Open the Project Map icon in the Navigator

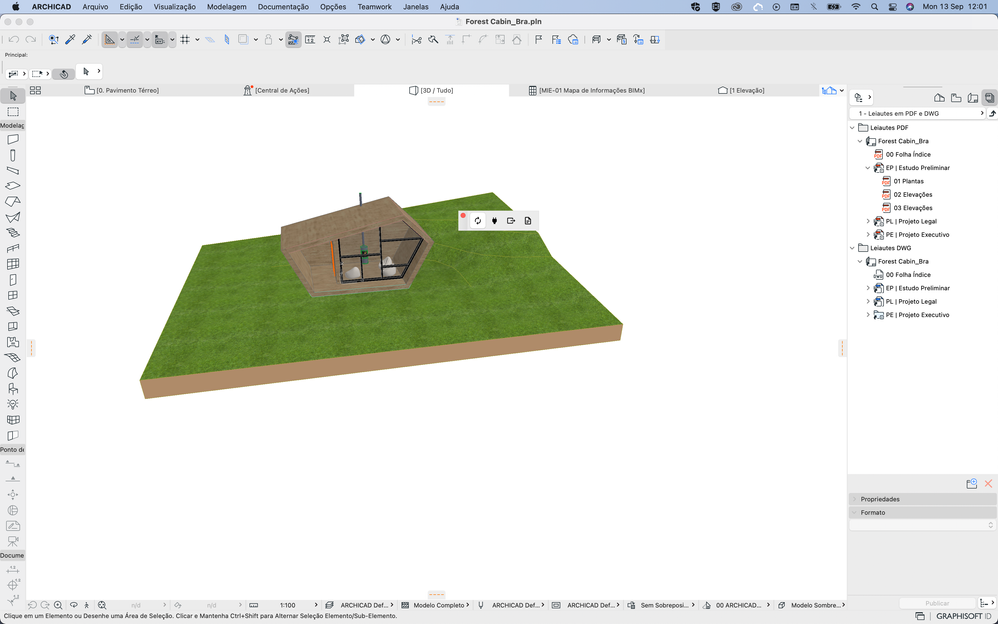939,97
